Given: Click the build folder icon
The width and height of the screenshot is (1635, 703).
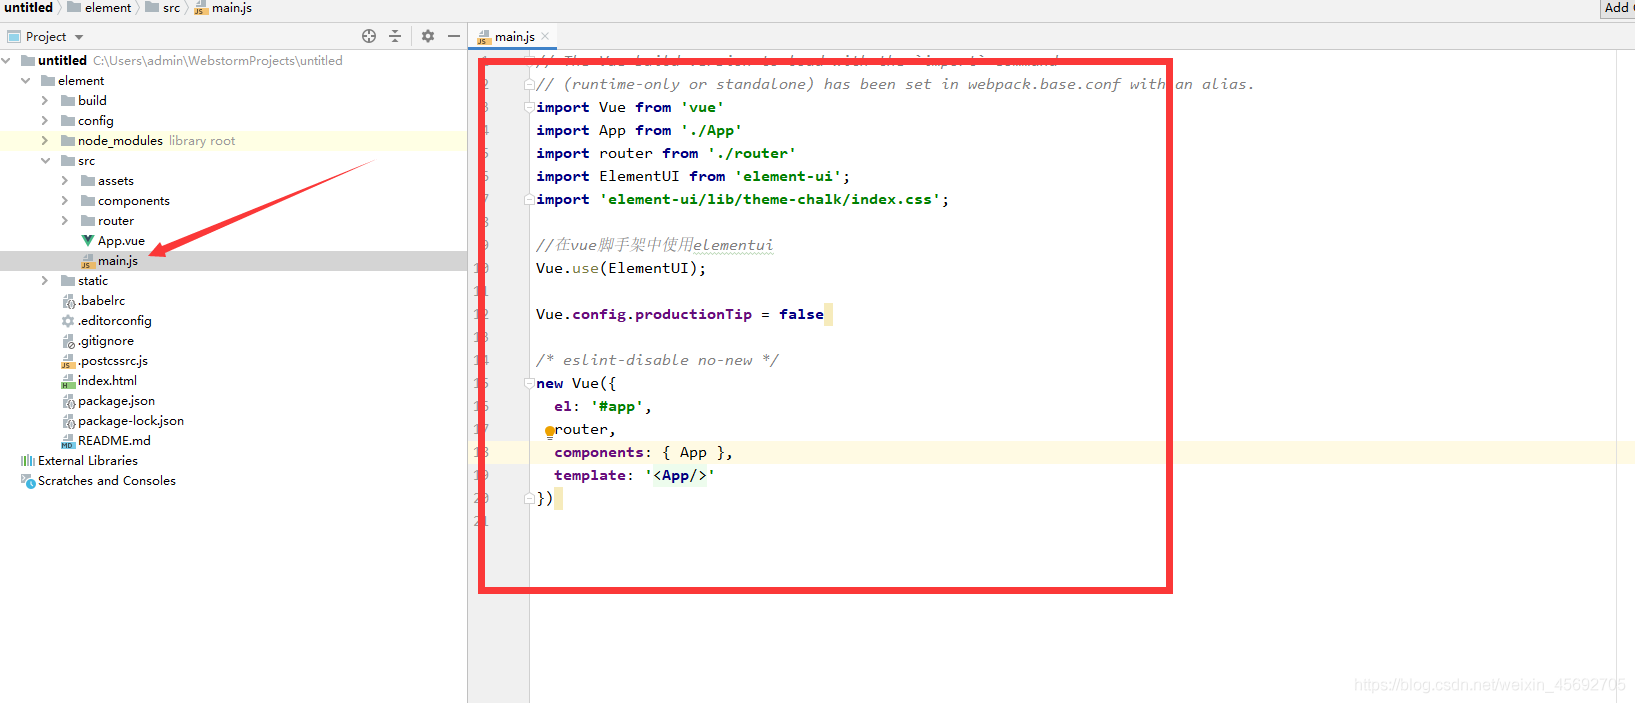Looking at the screenshot, I should 68,101.
